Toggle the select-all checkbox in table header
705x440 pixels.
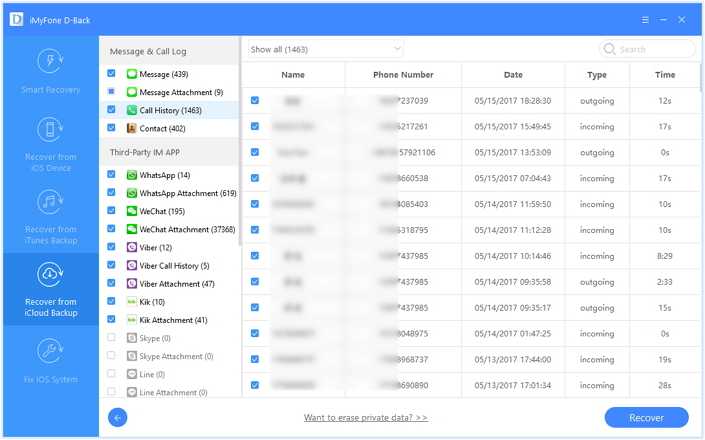[x=254, y=75]
